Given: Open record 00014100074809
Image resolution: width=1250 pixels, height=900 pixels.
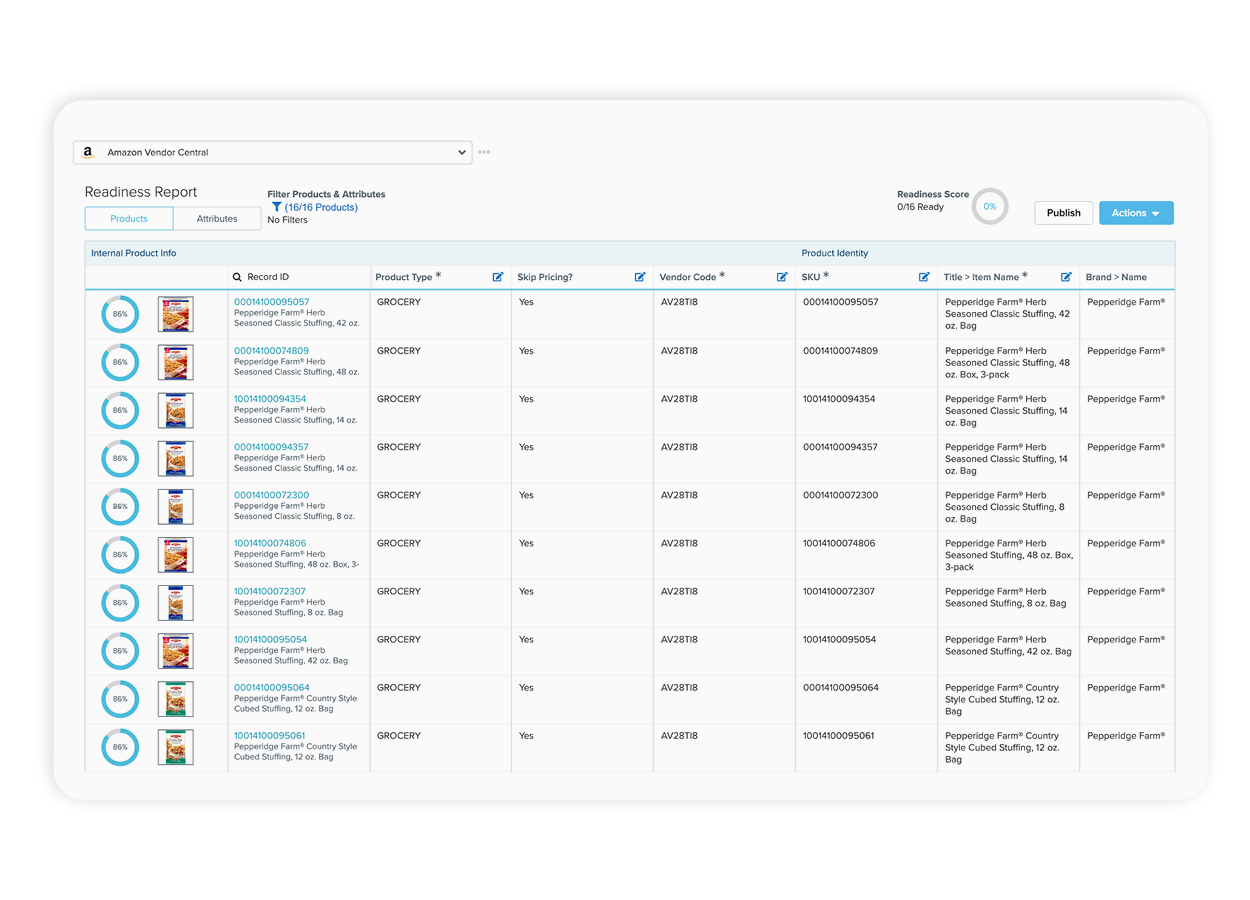Looking at the screenshot, I should (x=272, y=351).
